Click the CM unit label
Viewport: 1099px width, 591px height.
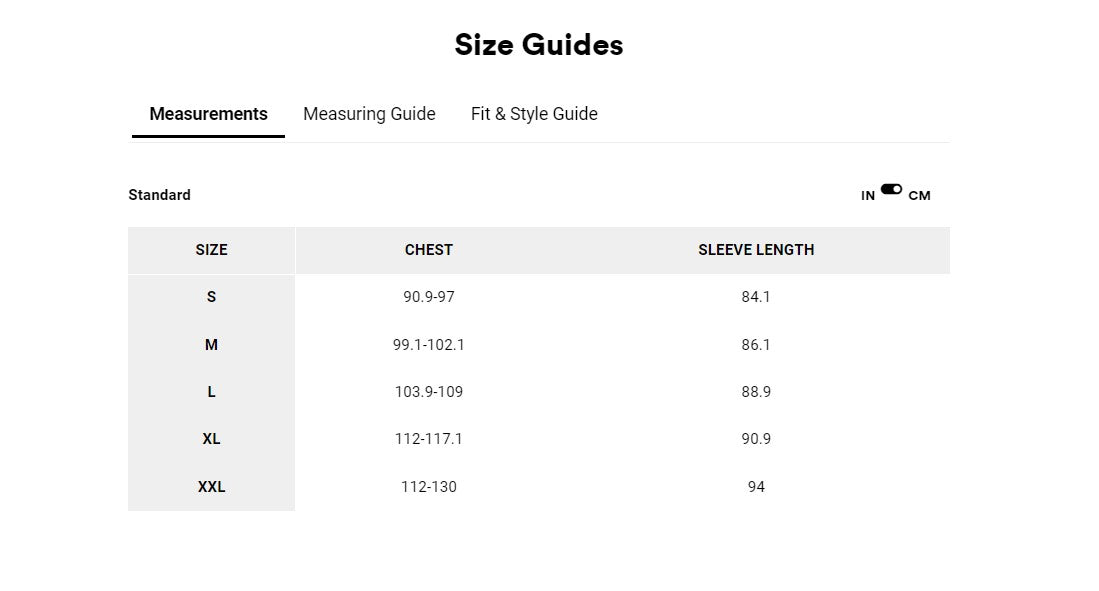click(919, 196)
